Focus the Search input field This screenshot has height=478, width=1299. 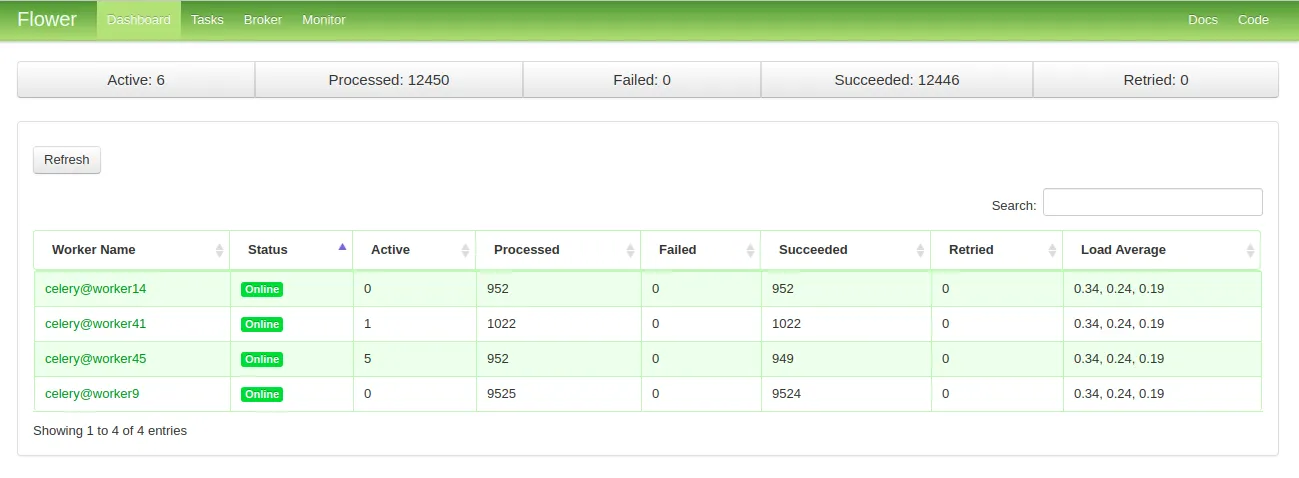pos(1153,202)
